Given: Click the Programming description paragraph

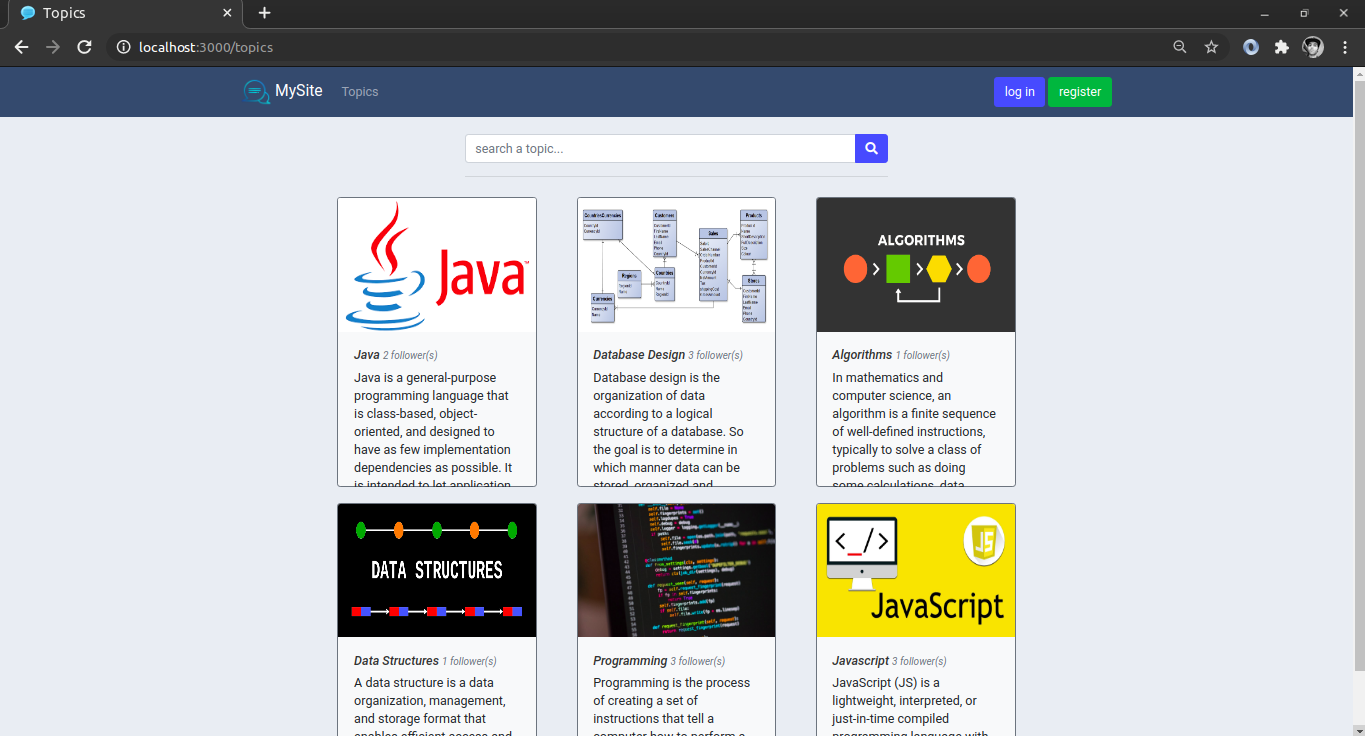Looking at the screenshot, I should point(673,705).
